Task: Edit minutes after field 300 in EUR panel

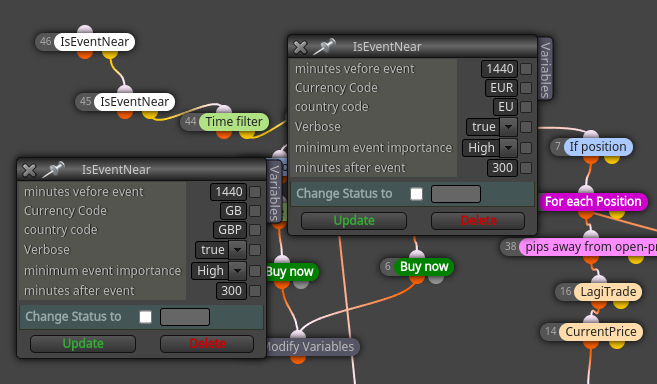Action: [502, 168]
